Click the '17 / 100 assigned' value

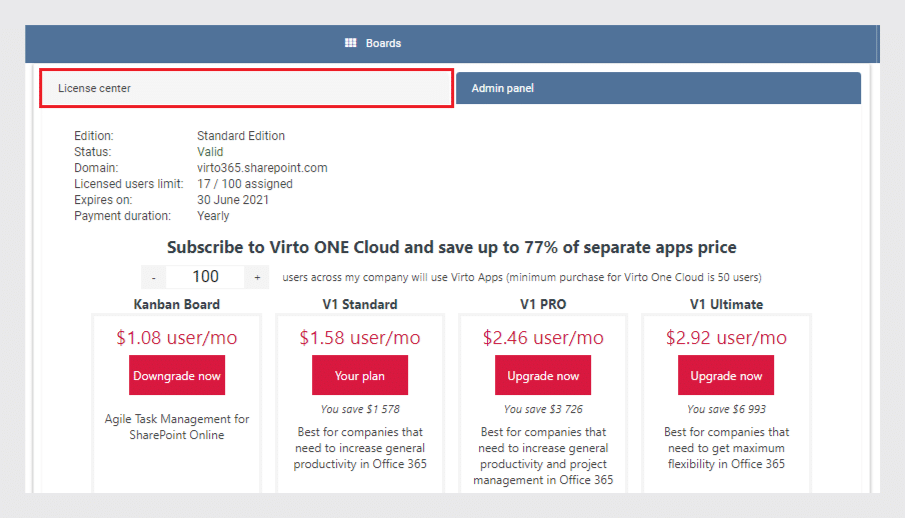[245, 184]
